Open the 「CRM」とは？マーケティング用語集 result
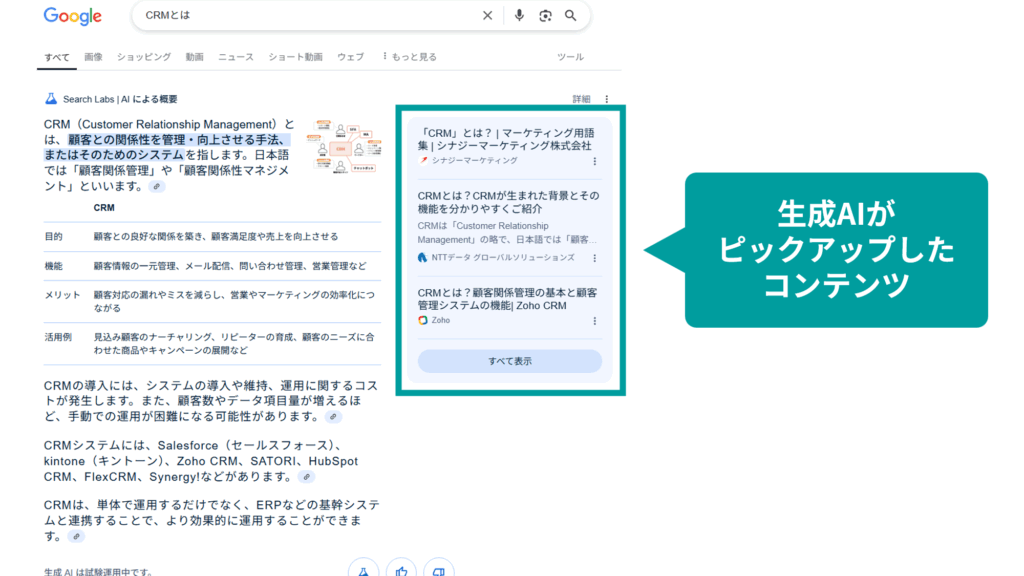Viewport: 1024px width, 576px height. (506, 139)
